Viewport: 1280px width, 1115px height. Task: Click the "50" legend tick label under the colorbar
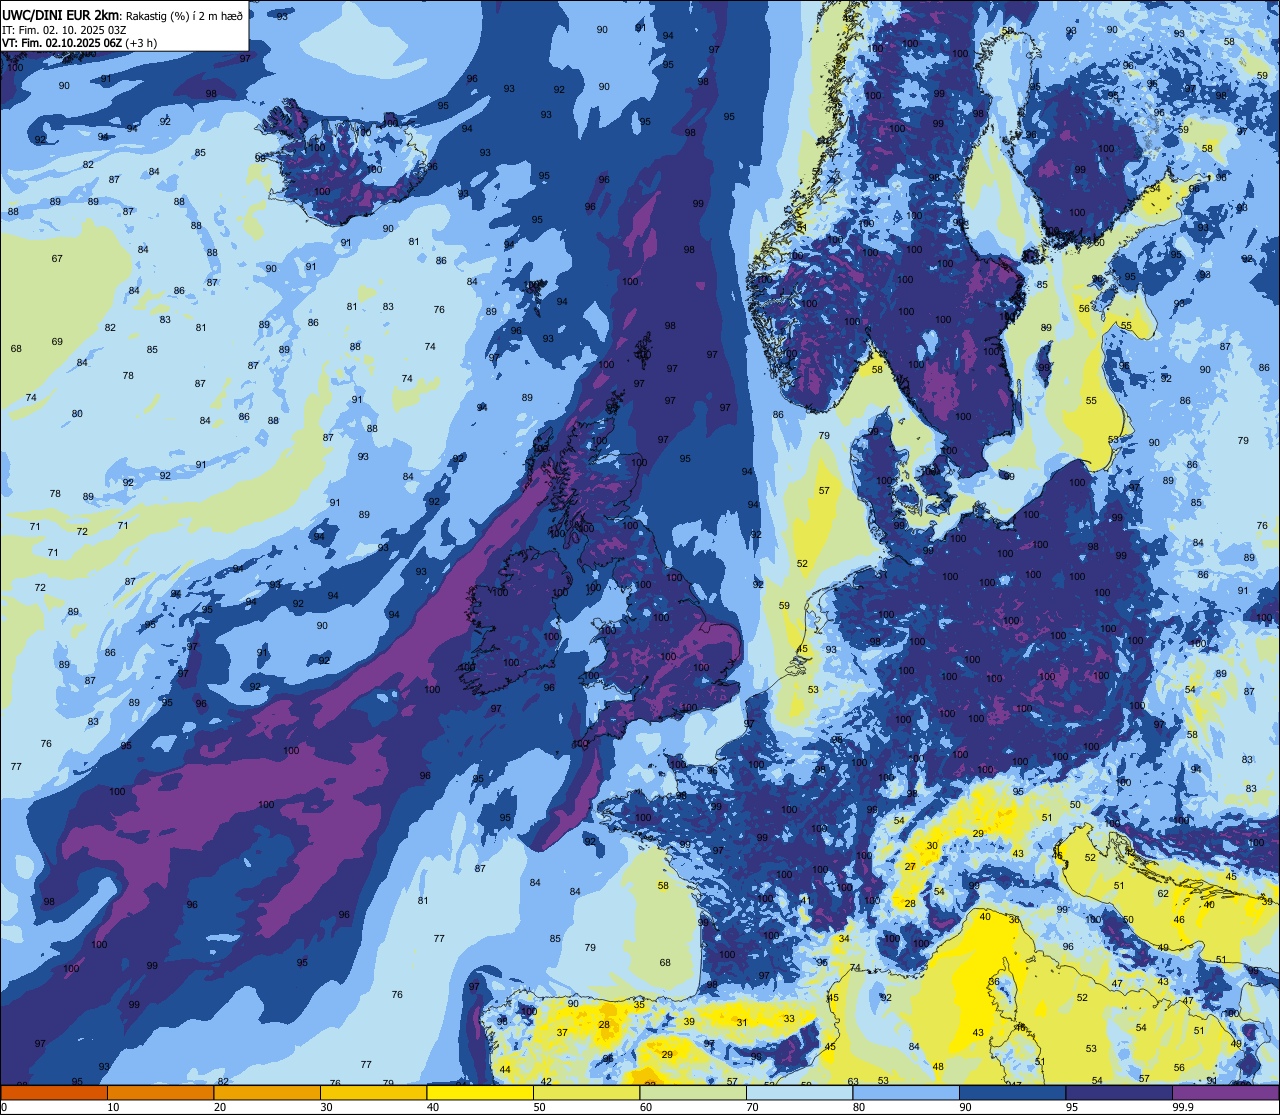(540, 1107)
